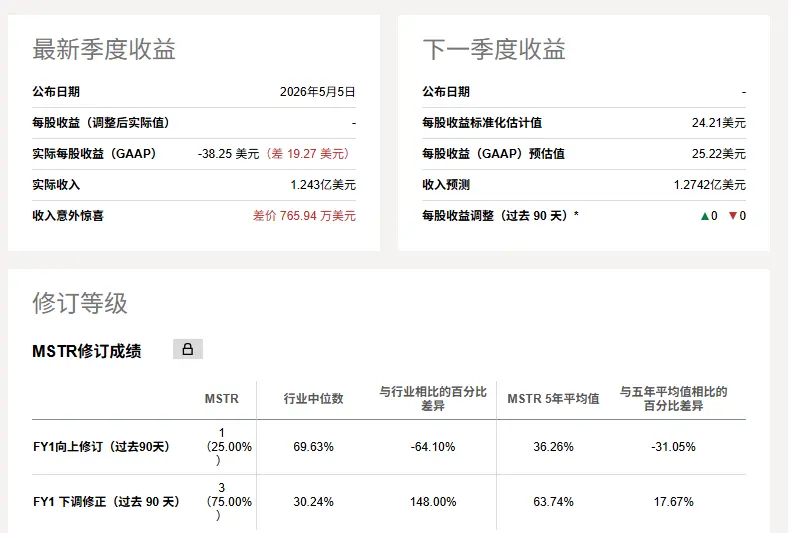Click the 与五年平均值相比的百分比差异 column header
Screen dimensions: 791x533
(673, 398)
